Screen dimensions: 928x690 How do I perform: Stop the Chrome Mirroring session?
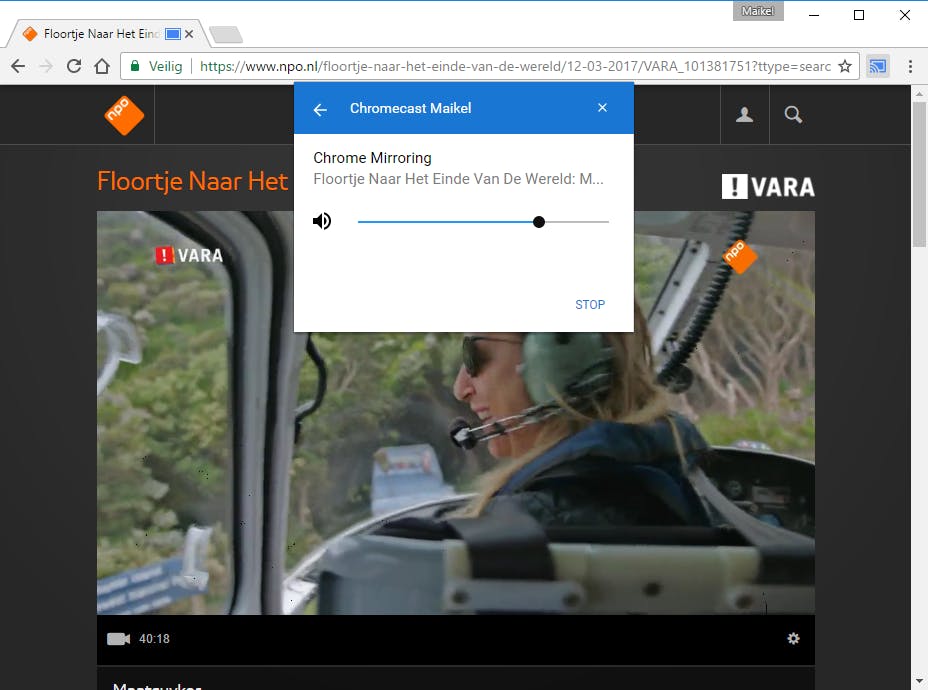(x=590, y=305)
